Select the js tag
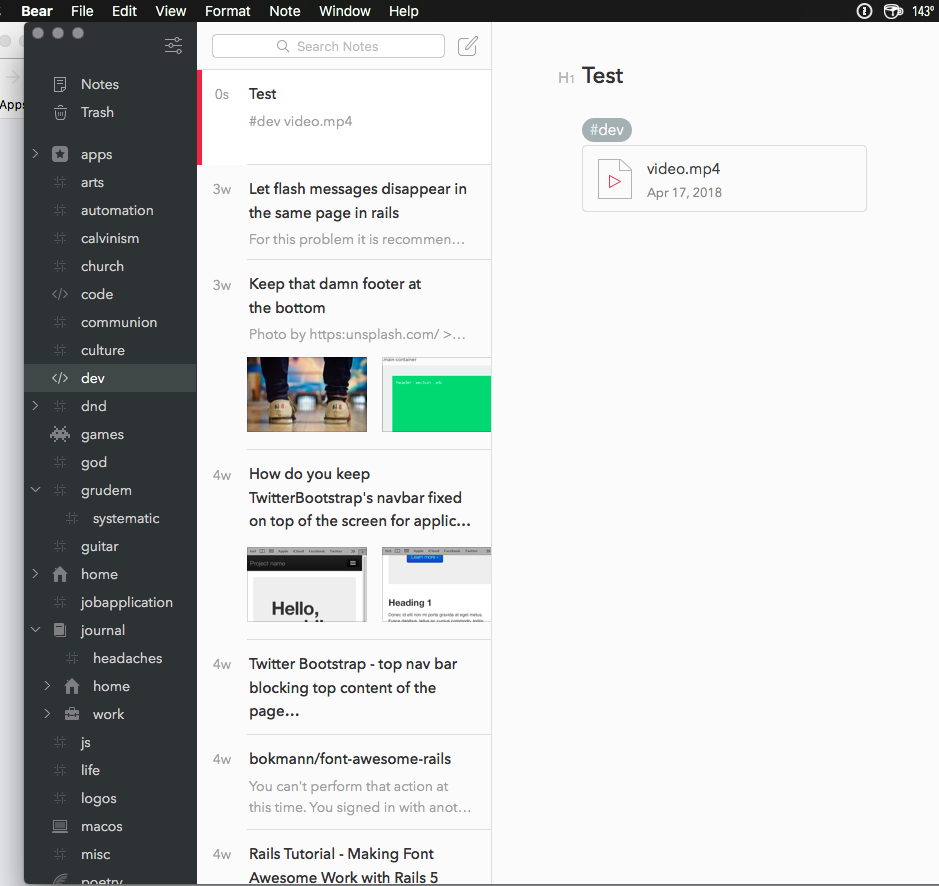 pos(86,742)
